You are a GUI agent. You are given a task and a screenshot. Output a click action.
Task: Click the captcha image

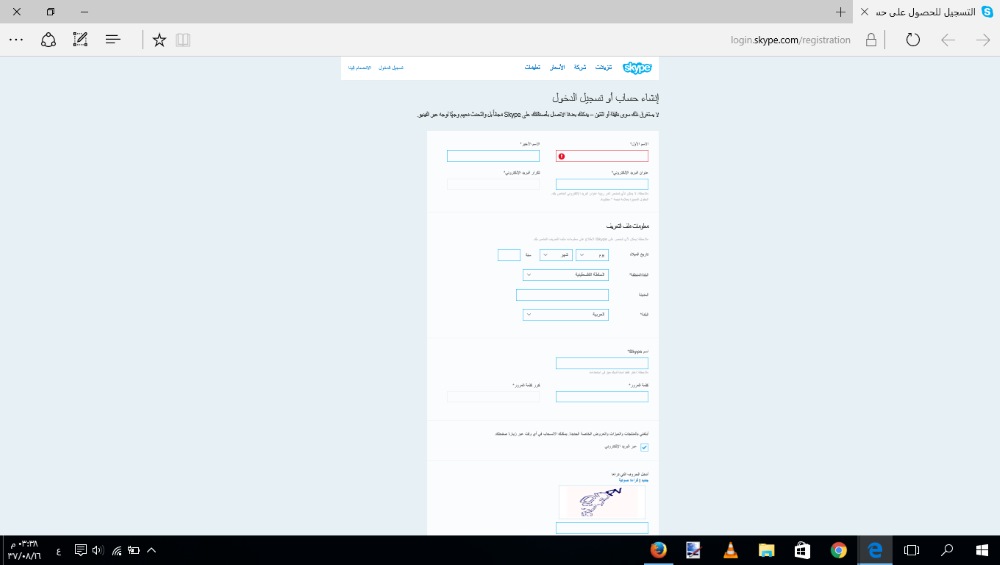click(x=602, y=502)
